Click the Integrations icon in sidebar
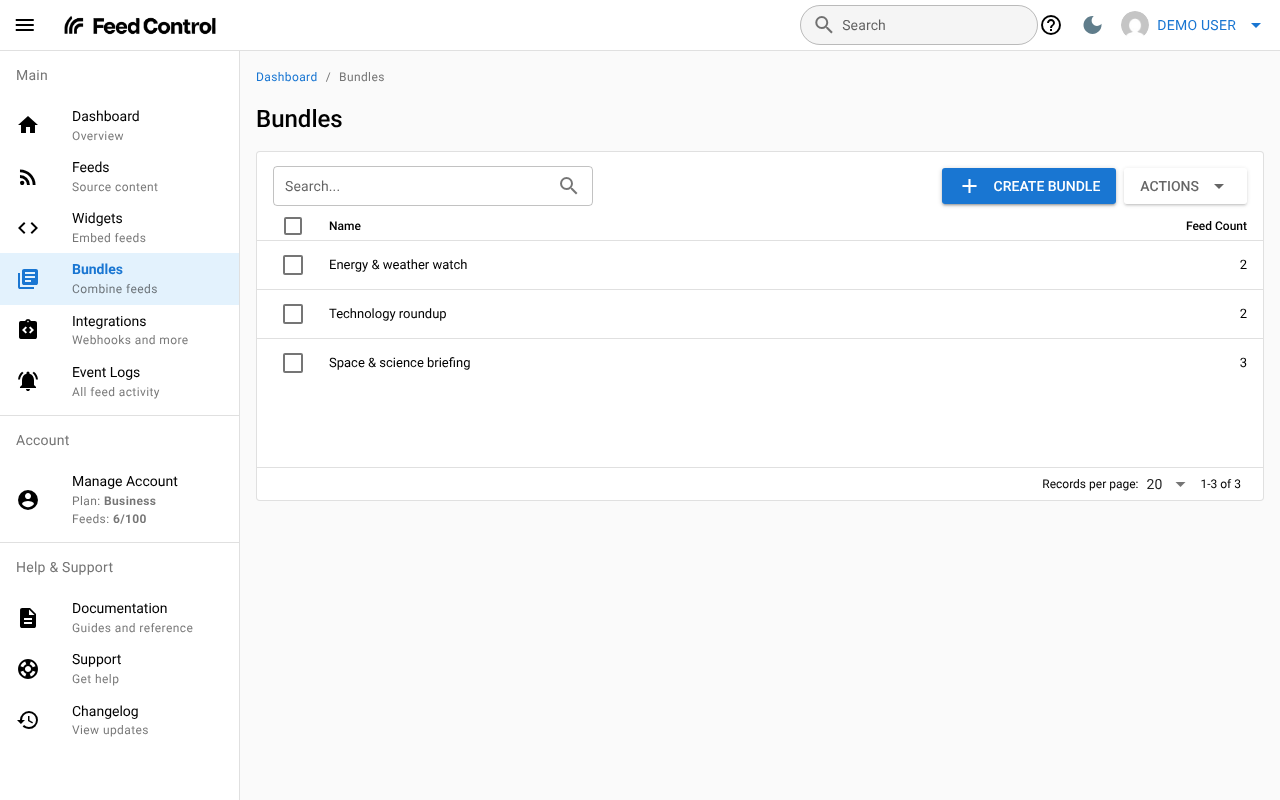Viewport: 1280px width, 800px height. [x=28, y=330]
